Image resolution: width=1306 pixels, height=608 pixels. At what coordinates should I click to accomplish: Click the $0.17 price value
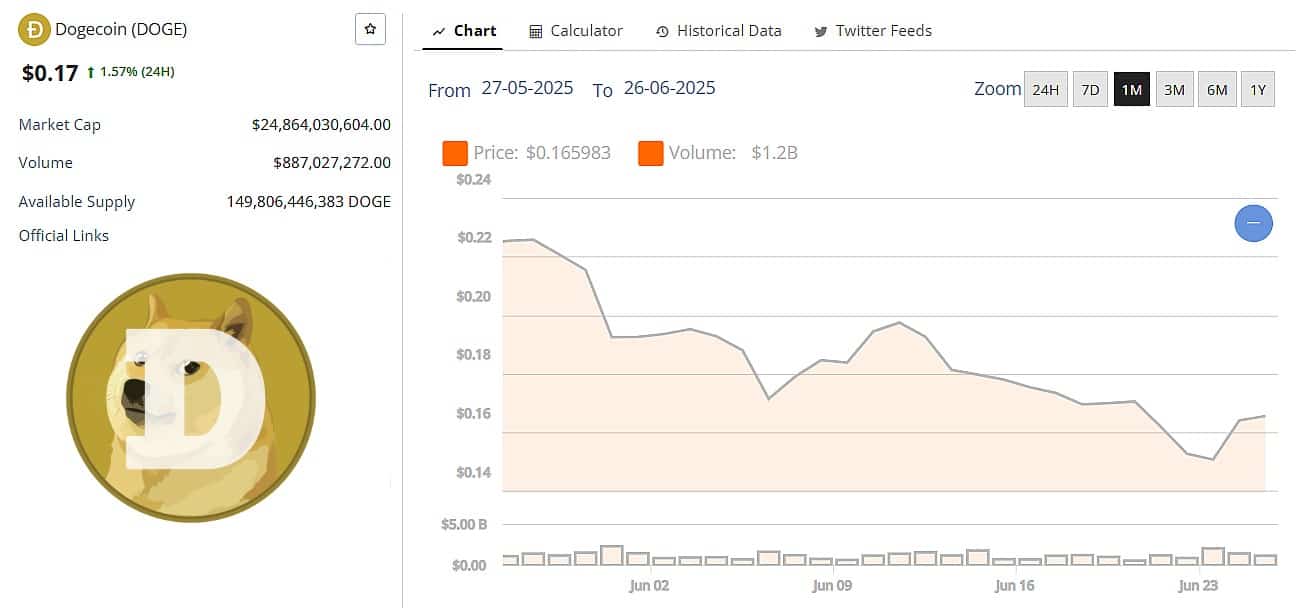click(x=50, y=72)
